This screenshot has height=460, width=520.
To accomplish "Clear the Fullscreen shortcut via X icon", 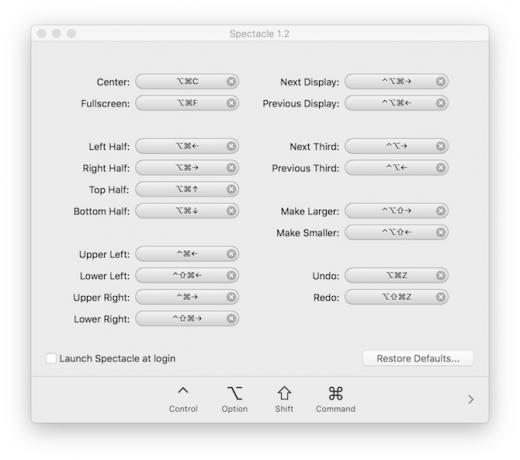I will click(231, 103).
